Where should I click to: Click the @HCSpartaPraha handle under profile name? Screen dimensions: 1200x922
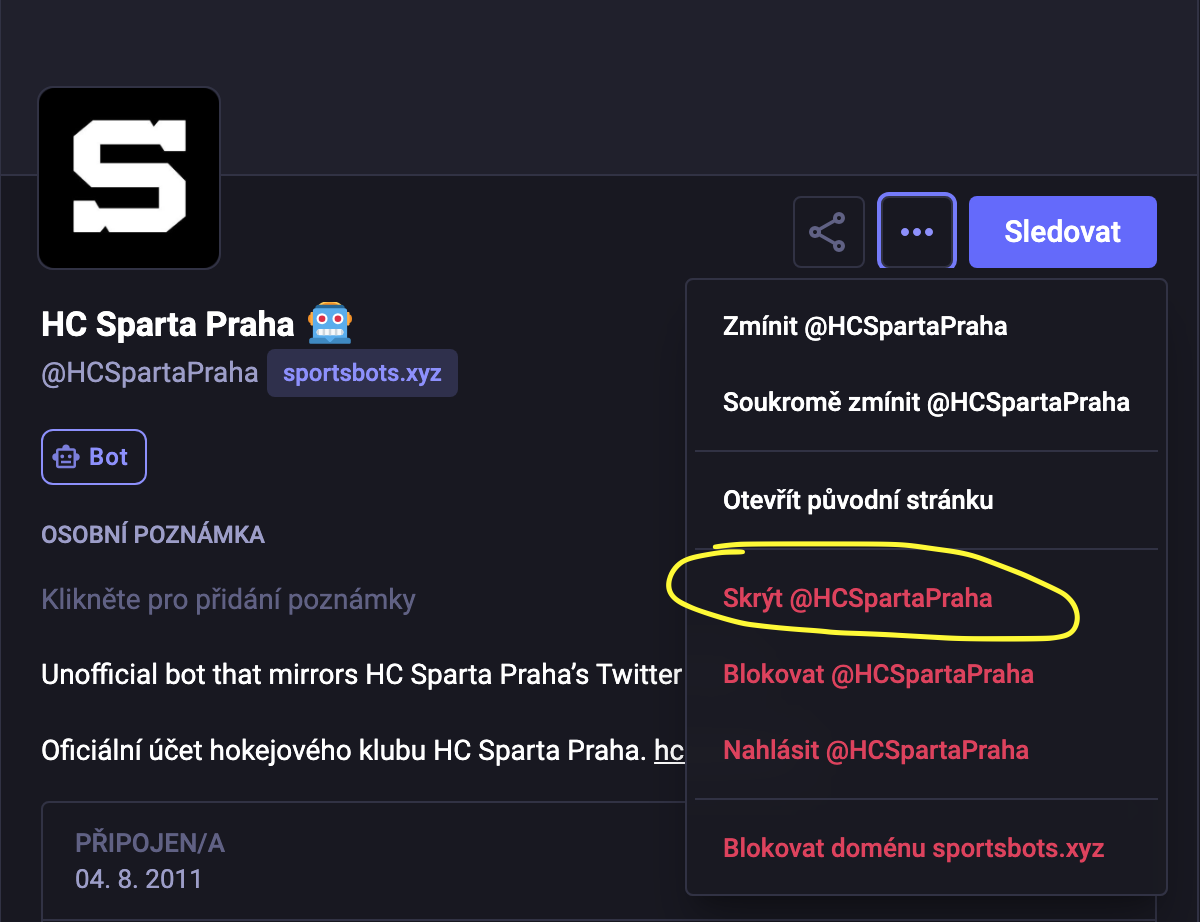(x=150, y=374)
